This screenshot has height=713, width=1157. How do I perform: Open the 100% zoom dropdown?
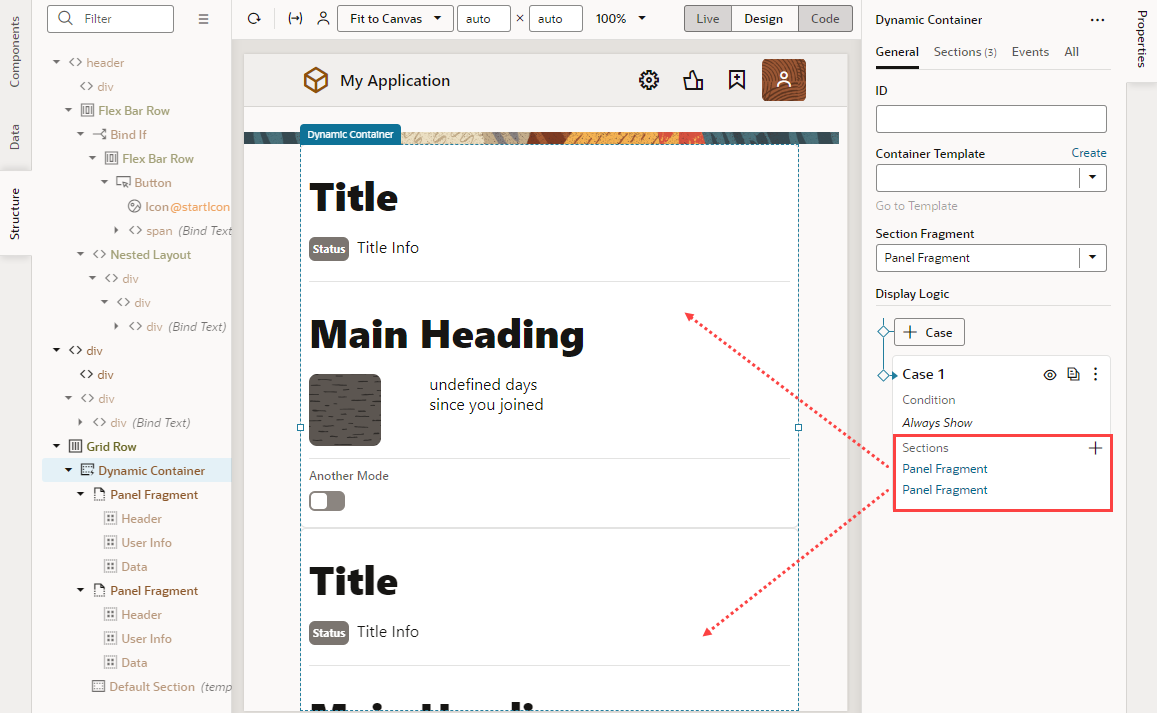pyautogui.click(x=621, y=18)
